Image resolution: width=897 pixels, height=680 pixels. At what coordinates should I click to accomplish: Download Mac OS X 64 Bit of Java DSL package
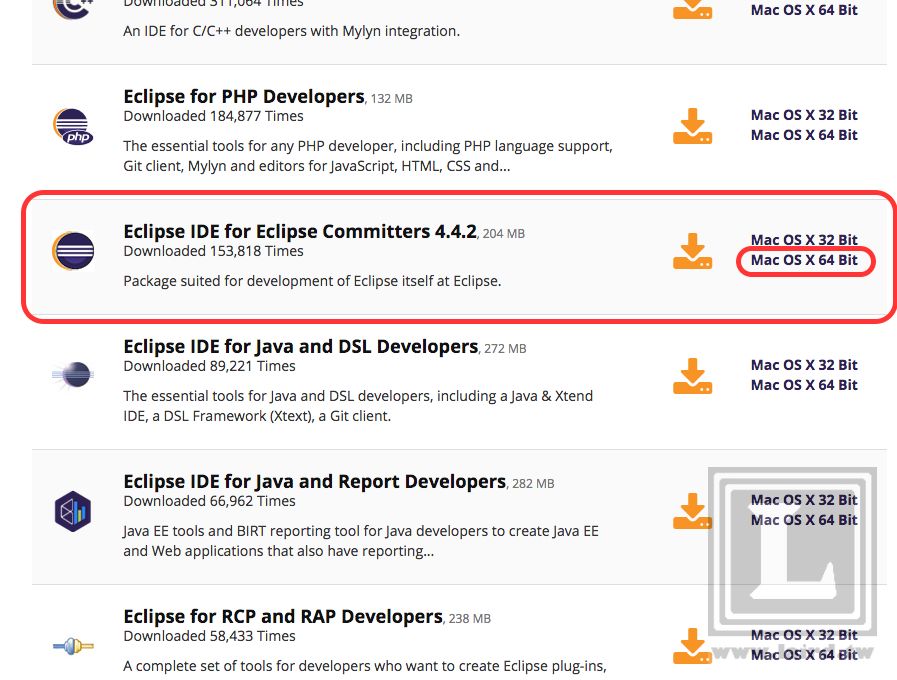point(804,385)
